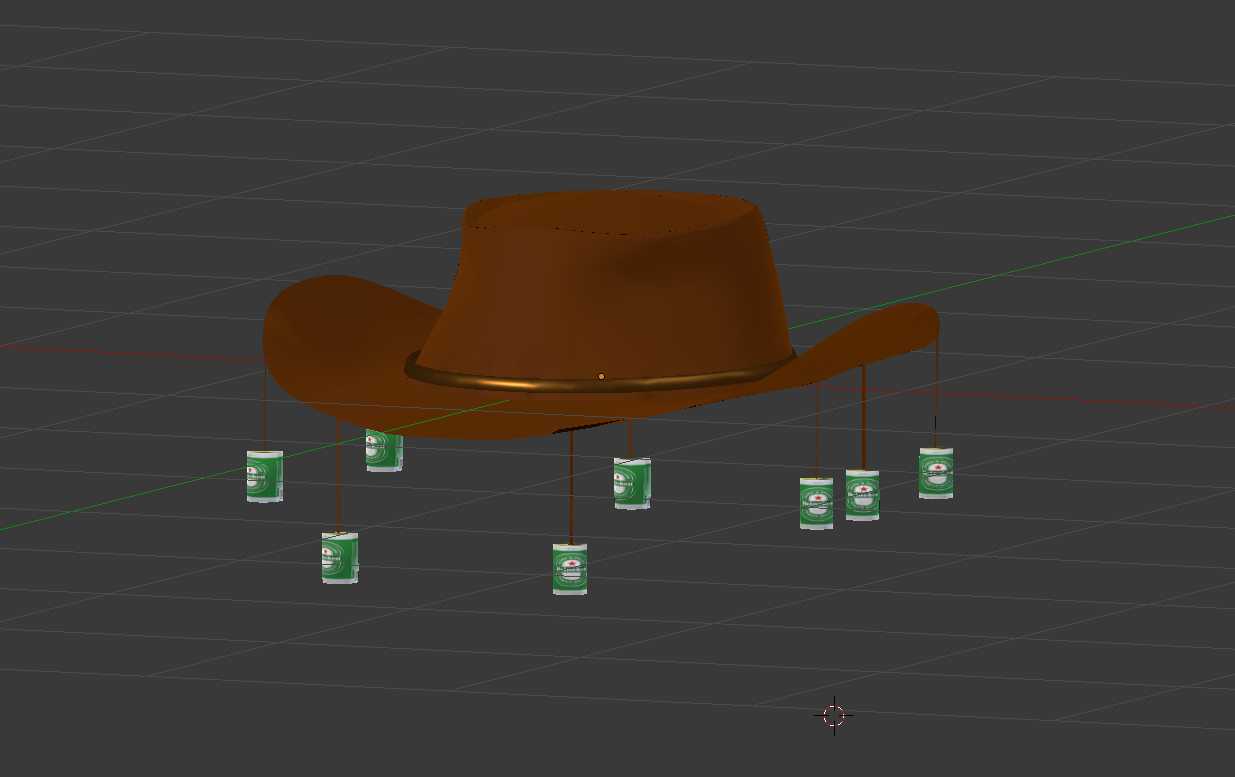Select the rightmost hanging green can
The image size is (1235, 777).
(936, 473)
